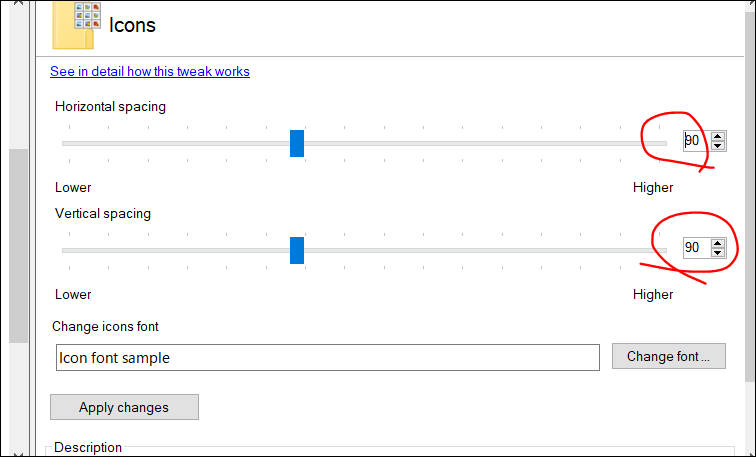This screenshot has width=756, height=457.
Task: Click the left panel scrollbar's down arrow
Action: click(18, 453)
